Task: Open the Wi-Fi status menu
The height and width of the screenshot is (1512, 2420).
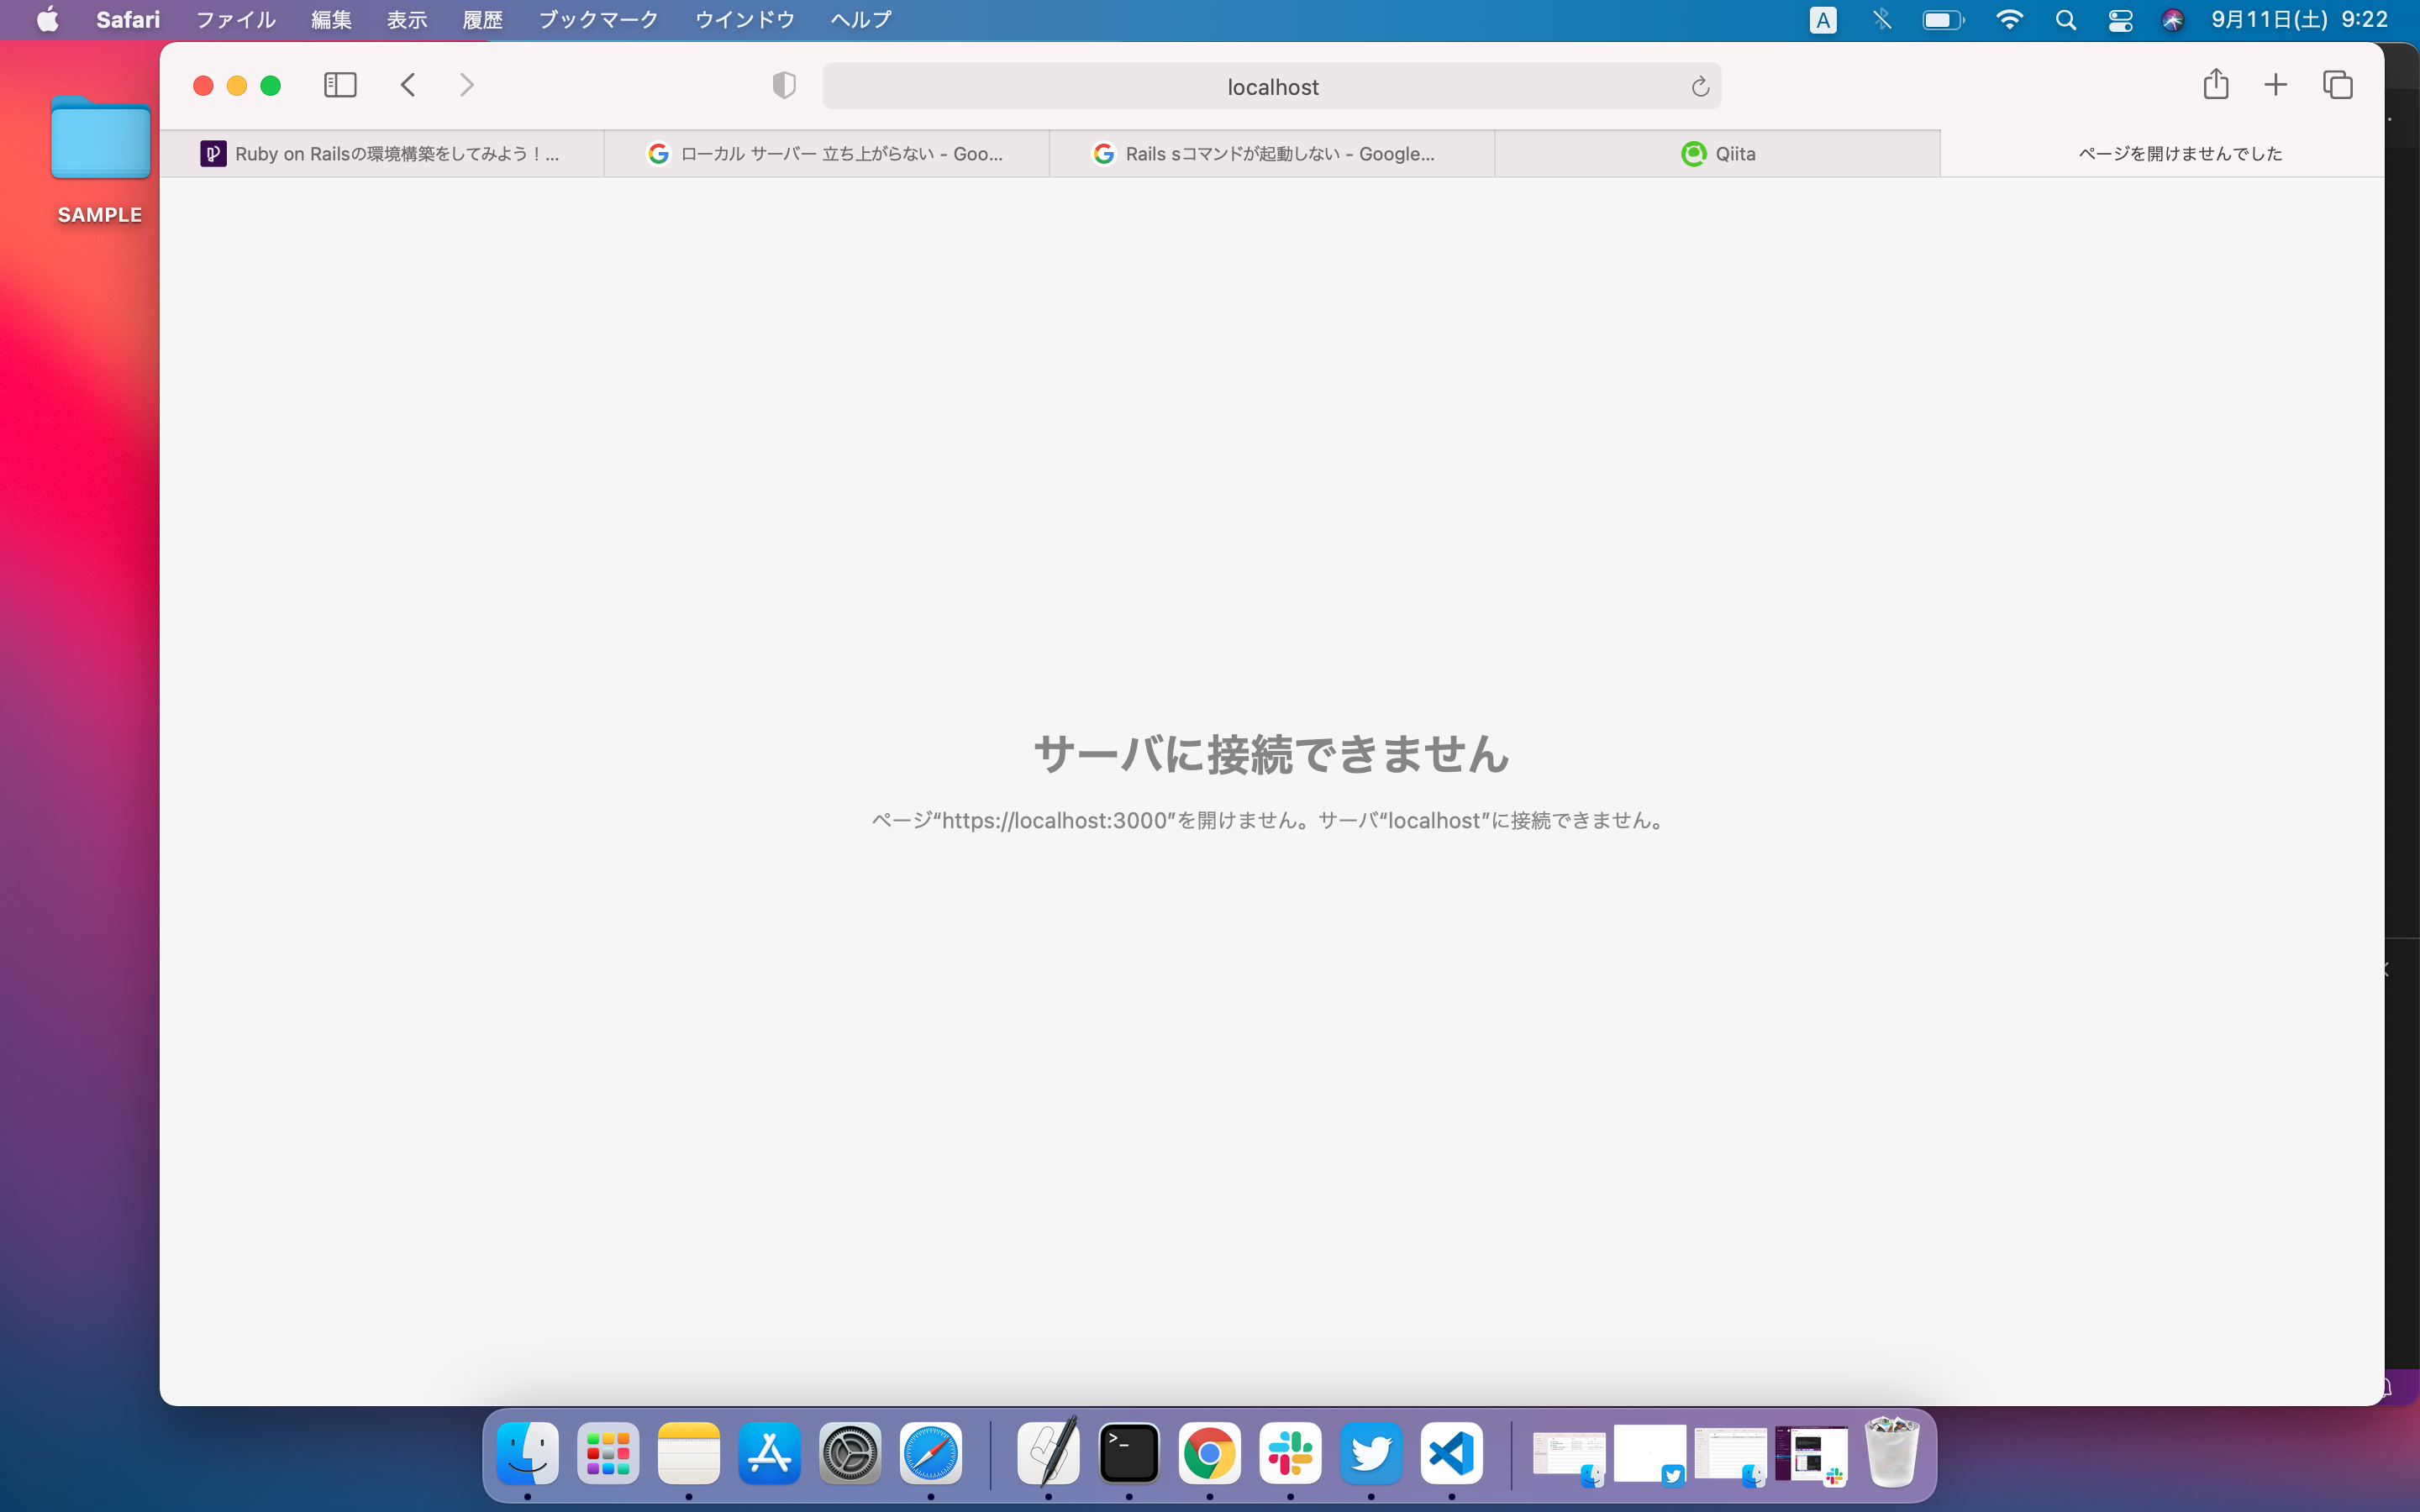Action: [2010, 19]
